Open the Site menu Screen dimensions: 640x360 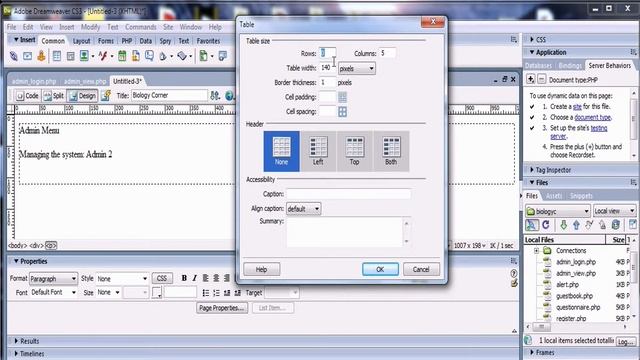click(168, 27)
